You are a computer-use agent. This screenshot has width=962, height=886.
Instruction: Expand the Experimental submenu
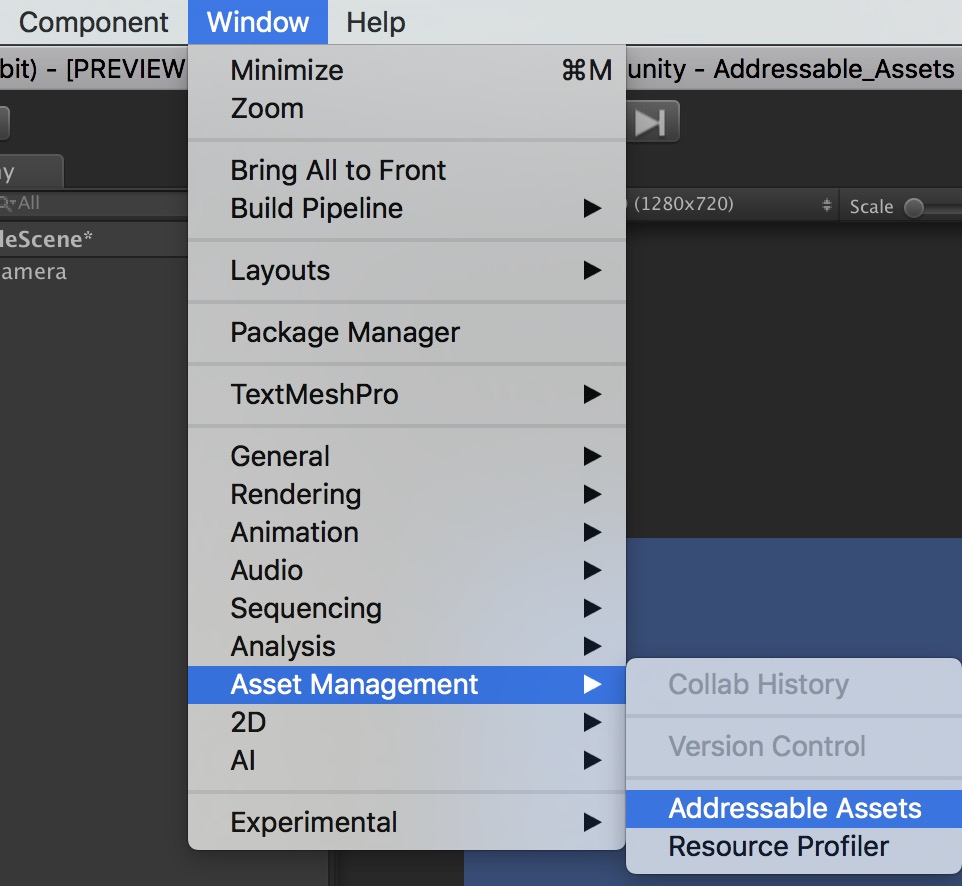coord(313,822)
